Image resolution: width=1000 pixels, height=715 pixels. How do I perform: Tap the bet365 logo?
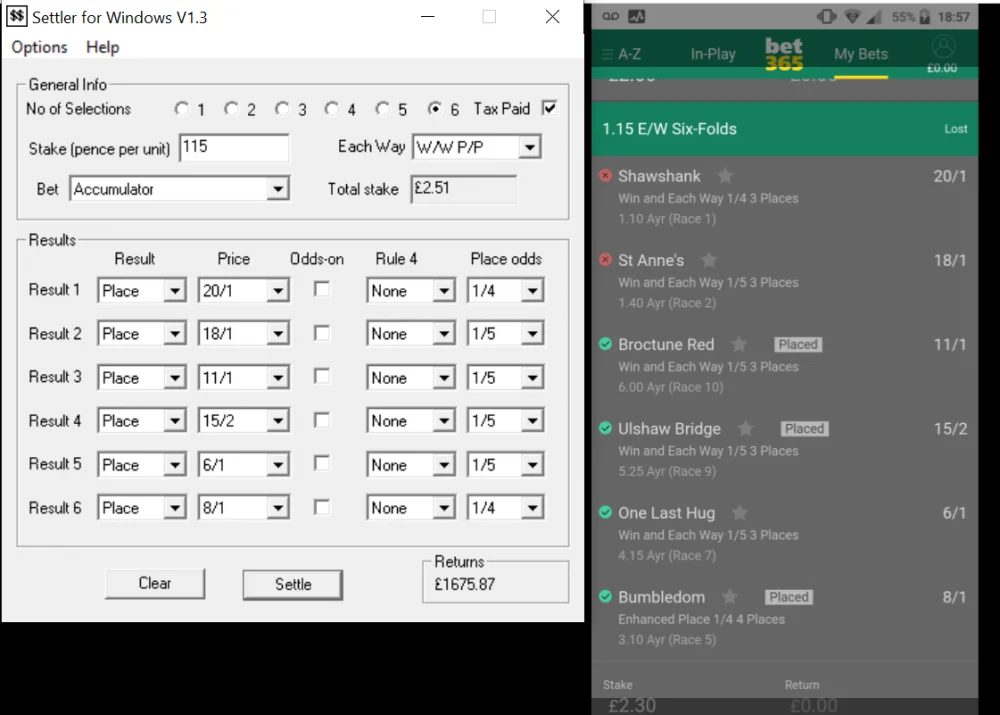click(784, 54)
